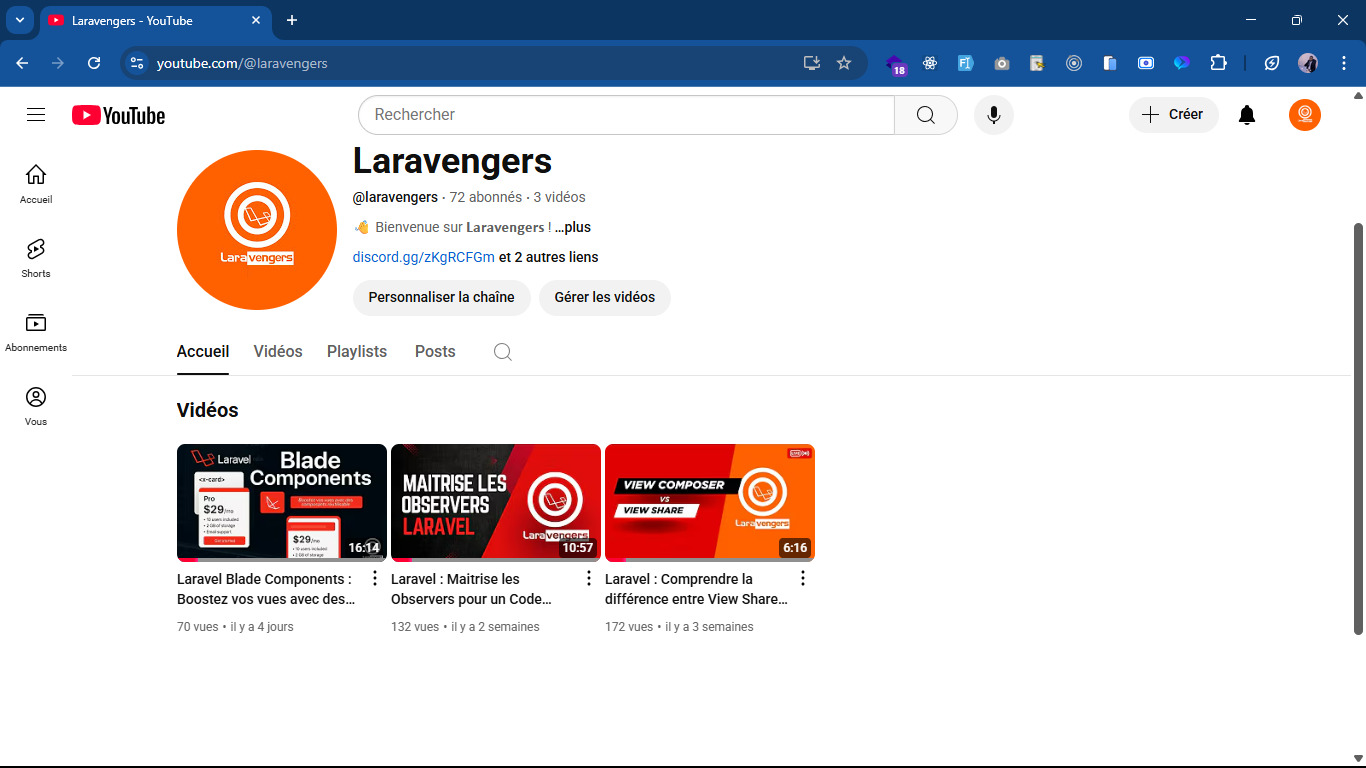1366x768 pixels.
Task: Click the camera screenshot extension icon
Action: click(x=1002, y=63)
